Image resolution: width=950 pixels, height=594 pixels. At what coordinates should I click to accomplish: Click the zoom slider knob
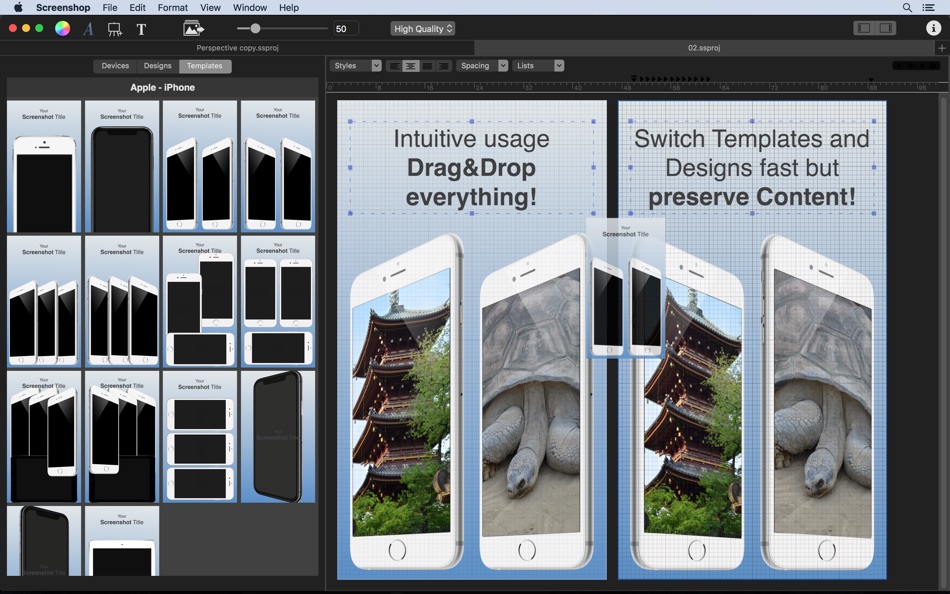[x=255, y=28]
